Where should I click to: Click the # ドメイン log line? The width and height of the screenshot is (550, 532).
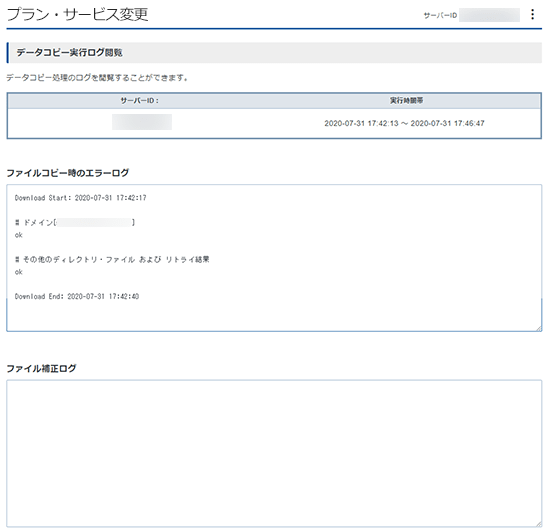click(75, 222)
